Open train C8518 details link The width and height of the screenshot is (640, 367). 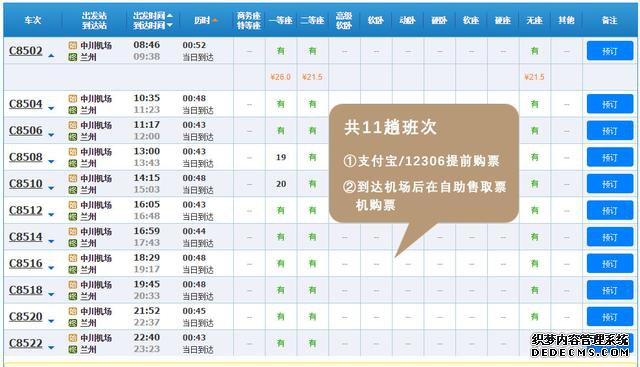pos(26,290)
